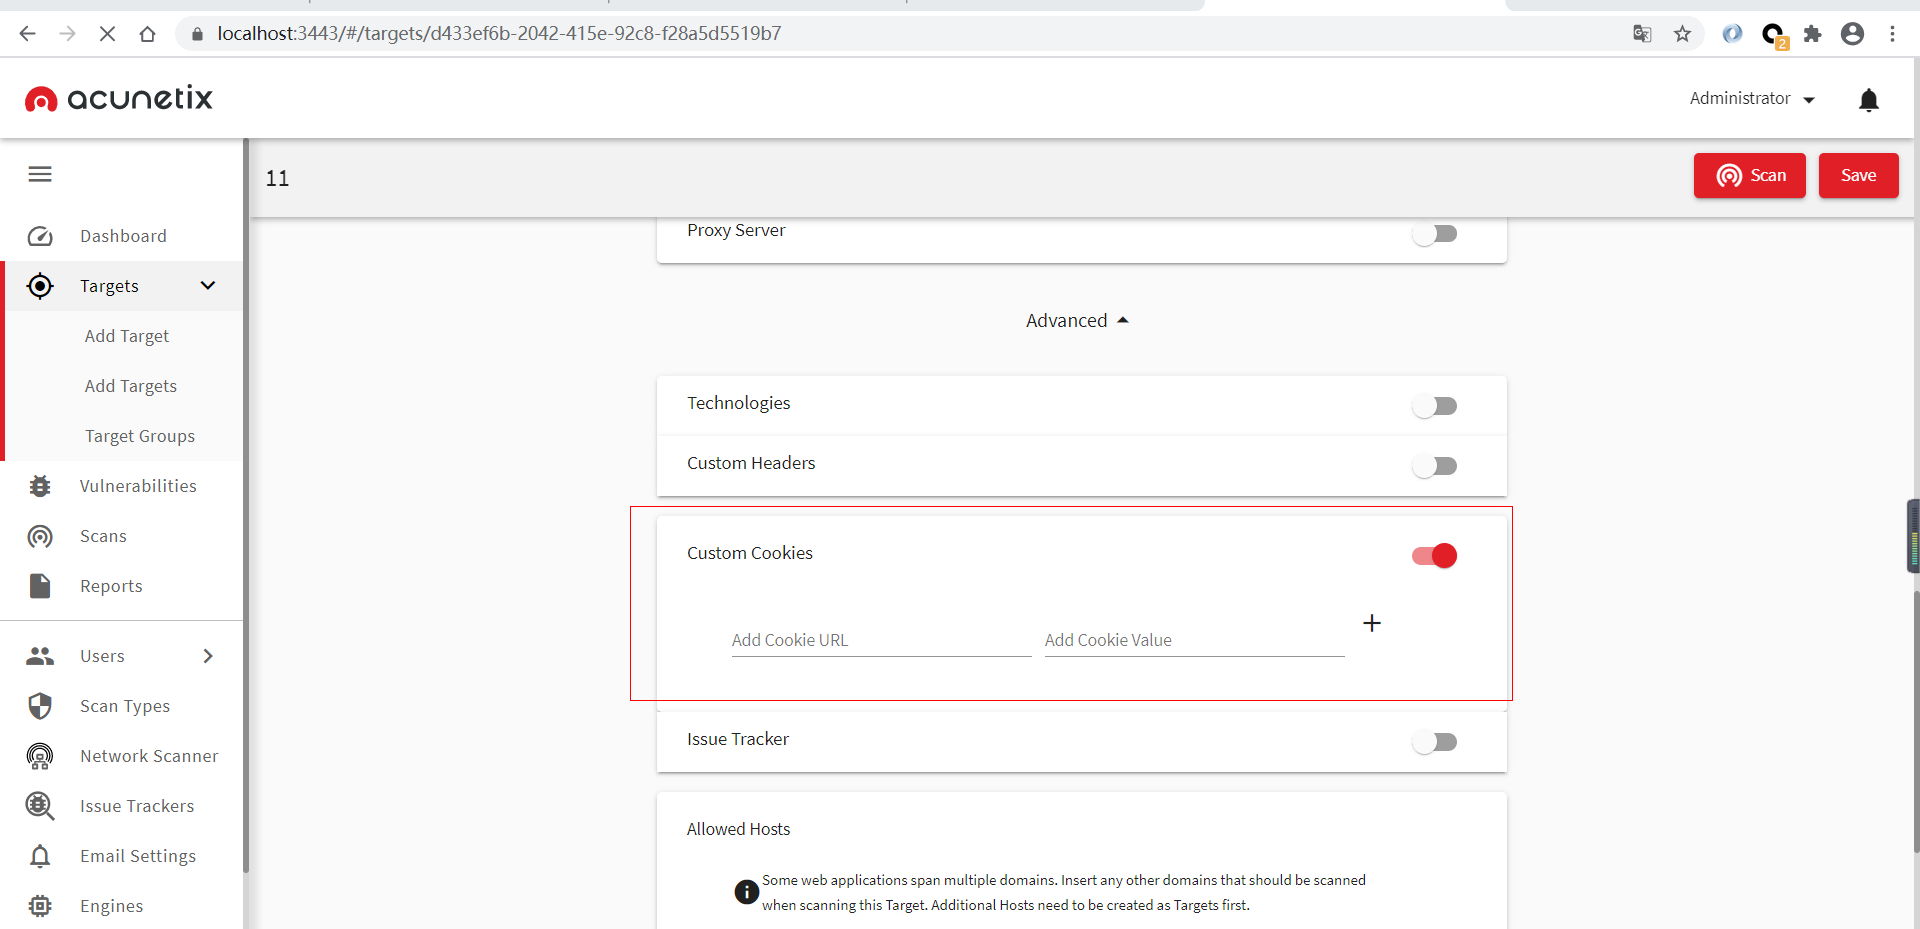This screenshot has width=1920, height=929.
Task: Open Vulnerabilities via bug icon
Action: click(40, 486)
